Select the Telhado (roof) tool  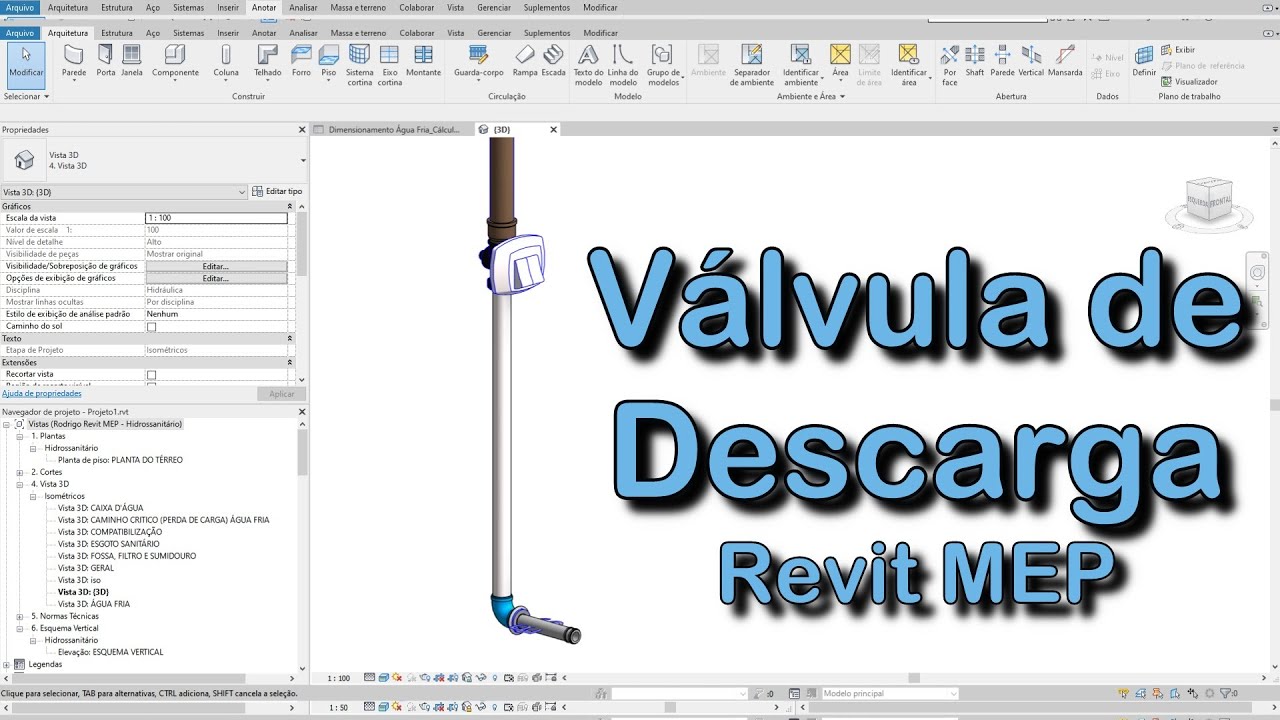tap(267, 62)
